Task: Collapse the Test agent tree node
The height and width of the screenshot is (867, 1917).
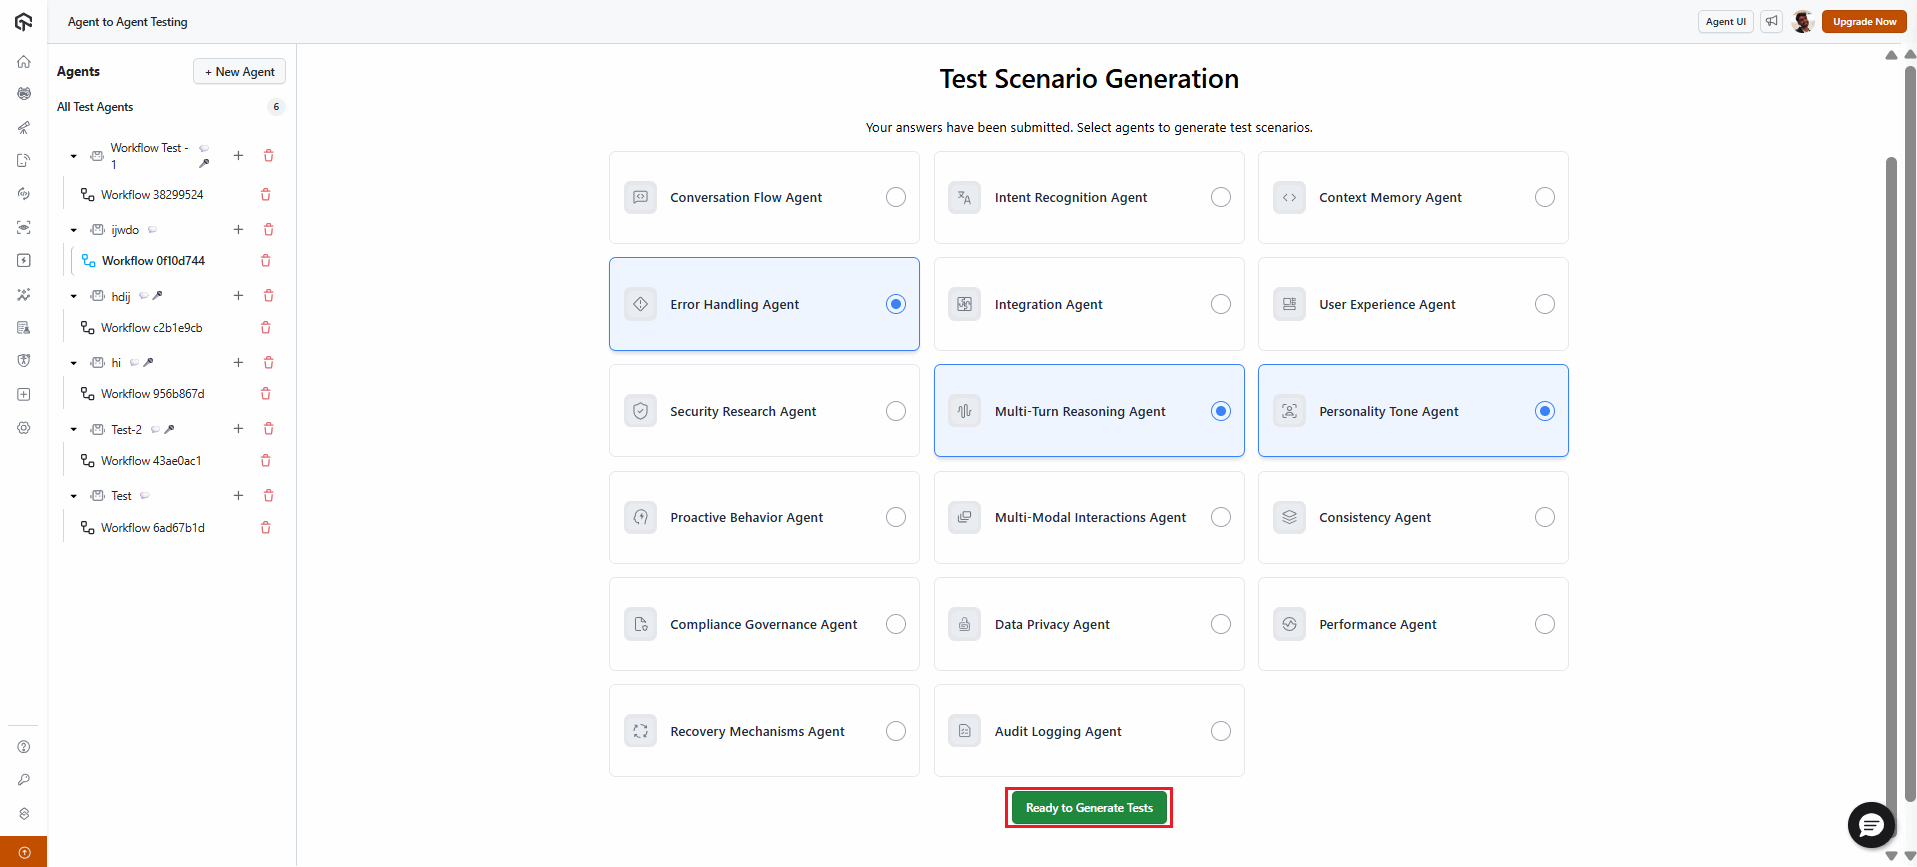Action: 74,496
